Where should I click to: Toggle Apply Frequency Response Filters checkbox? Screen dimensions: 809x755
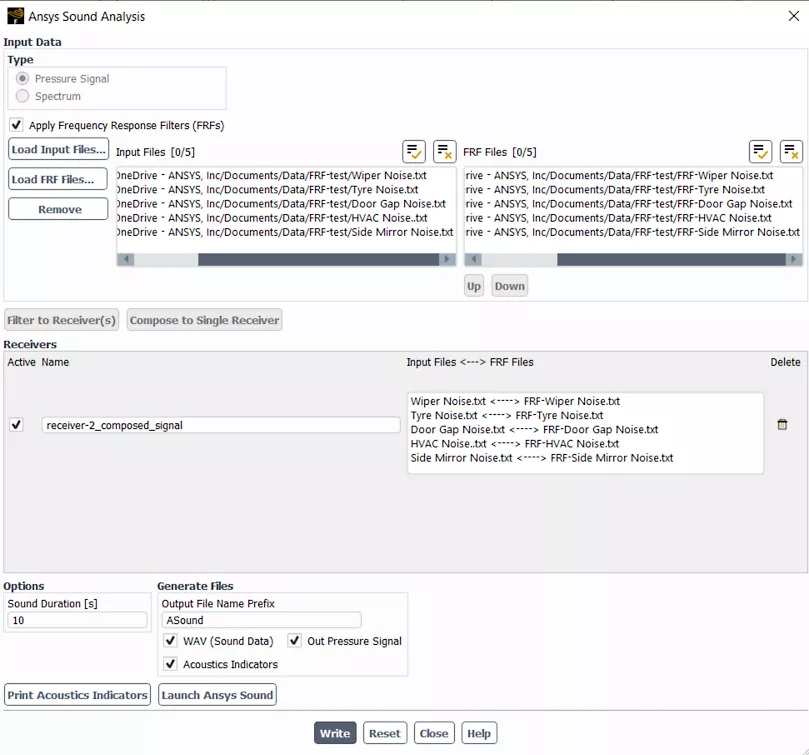pyautogui.click(x=17, y=125)
